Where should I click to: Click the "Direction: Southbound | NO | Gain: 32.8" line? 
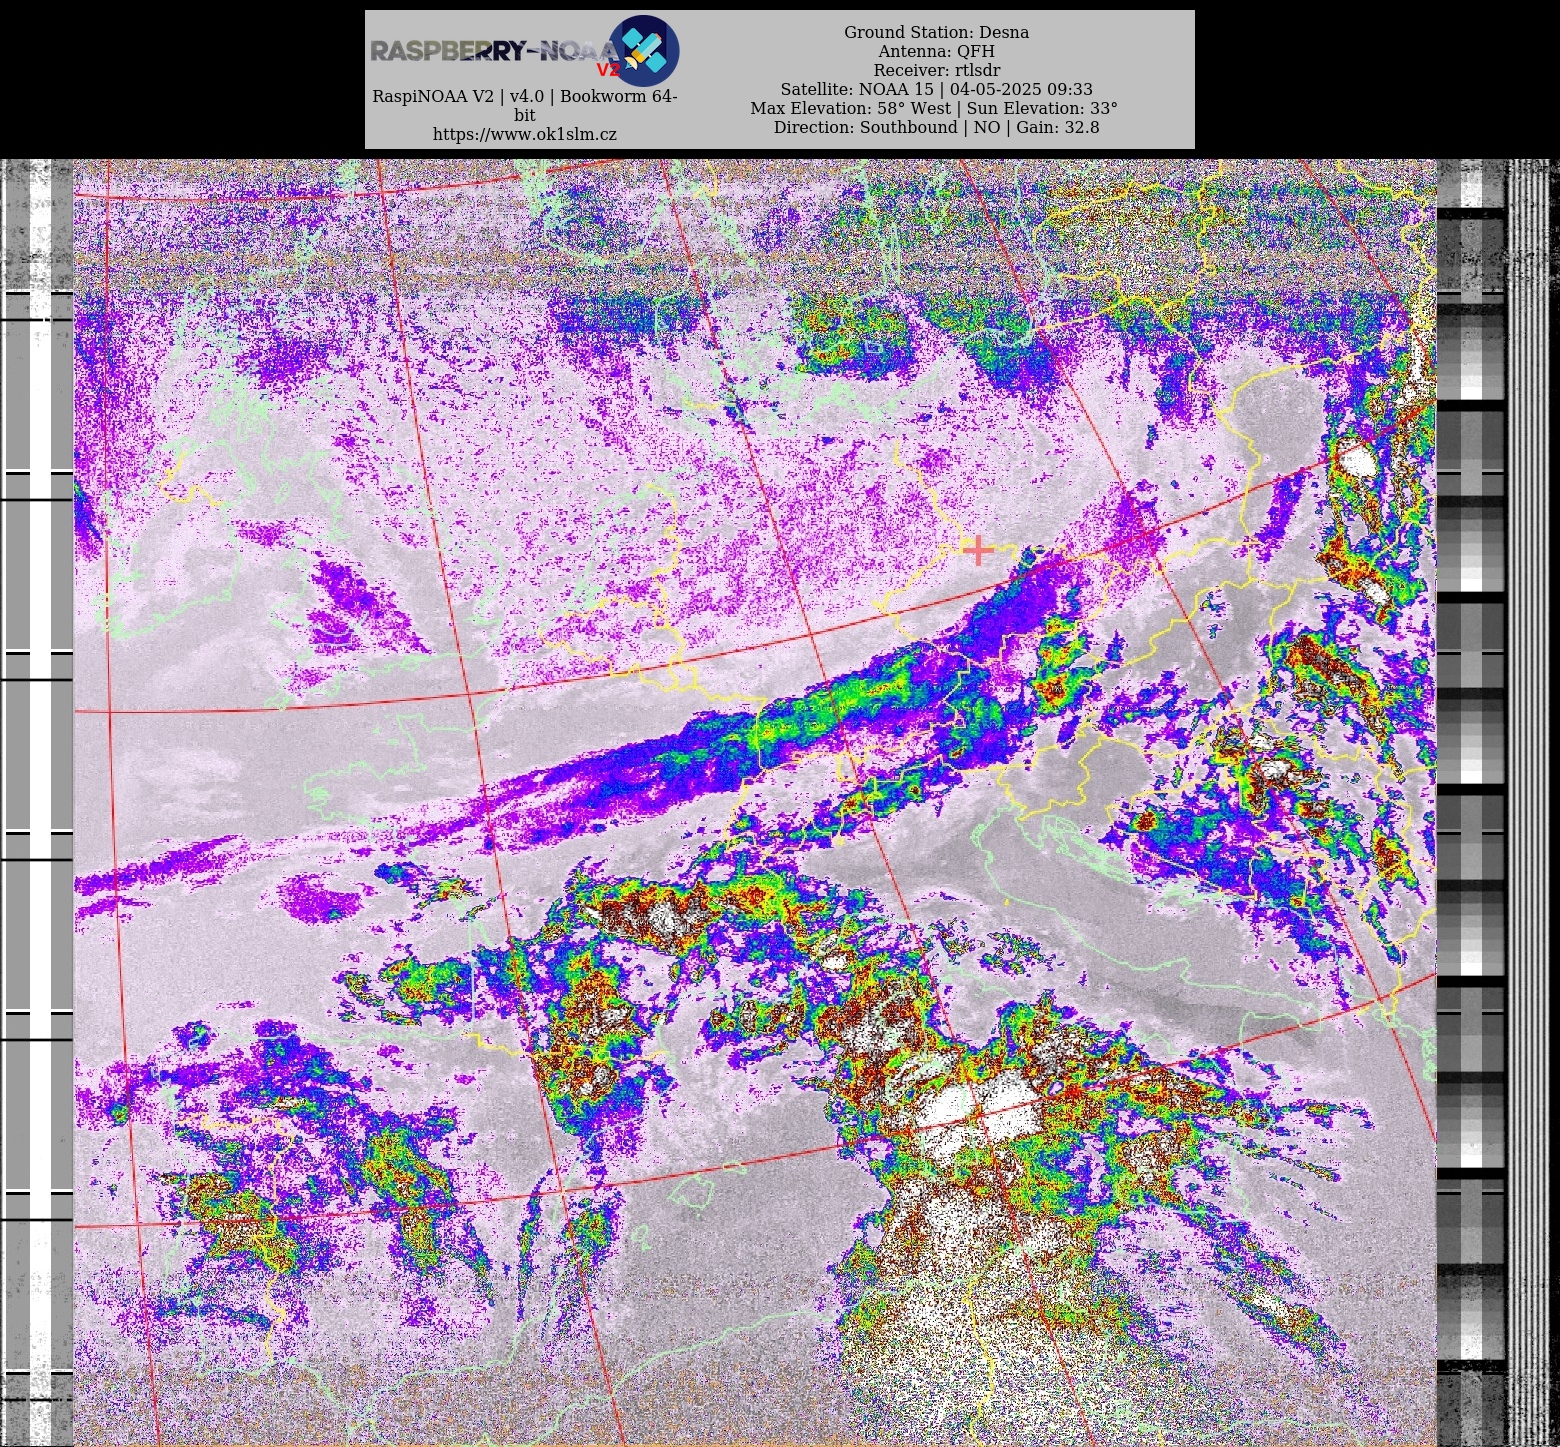point(936,127)
